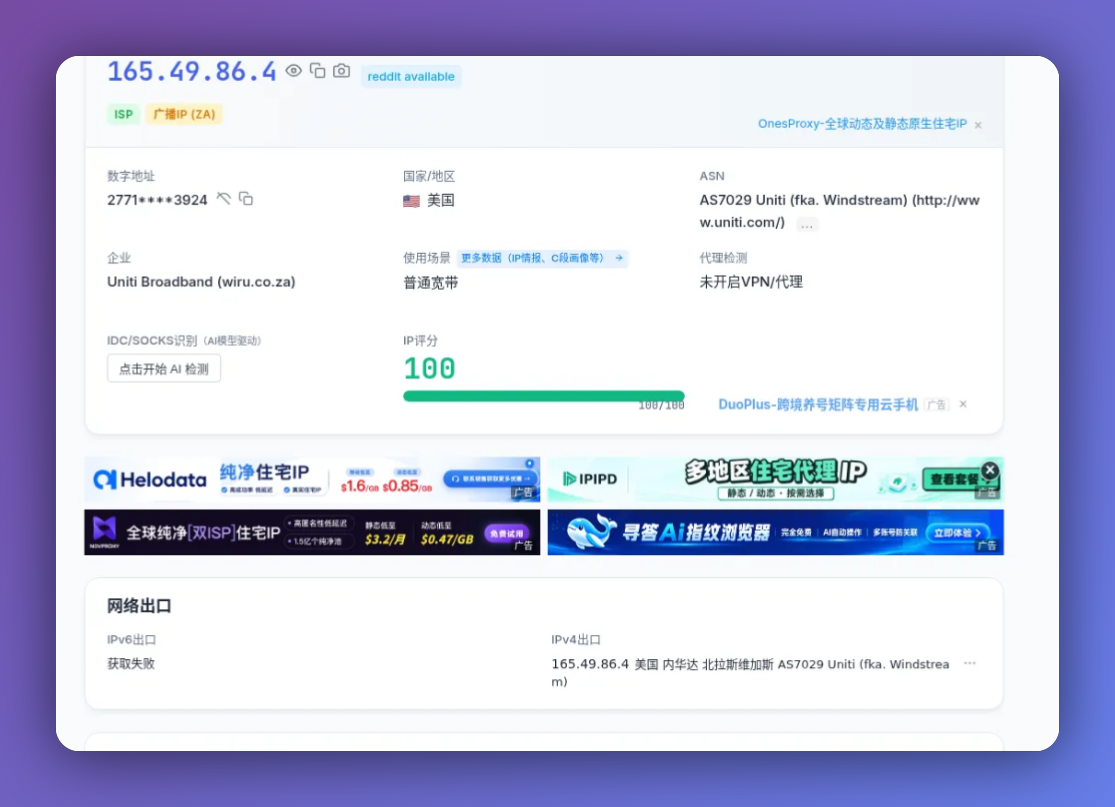Click the IP score progress bar

[x=544, y=396]
